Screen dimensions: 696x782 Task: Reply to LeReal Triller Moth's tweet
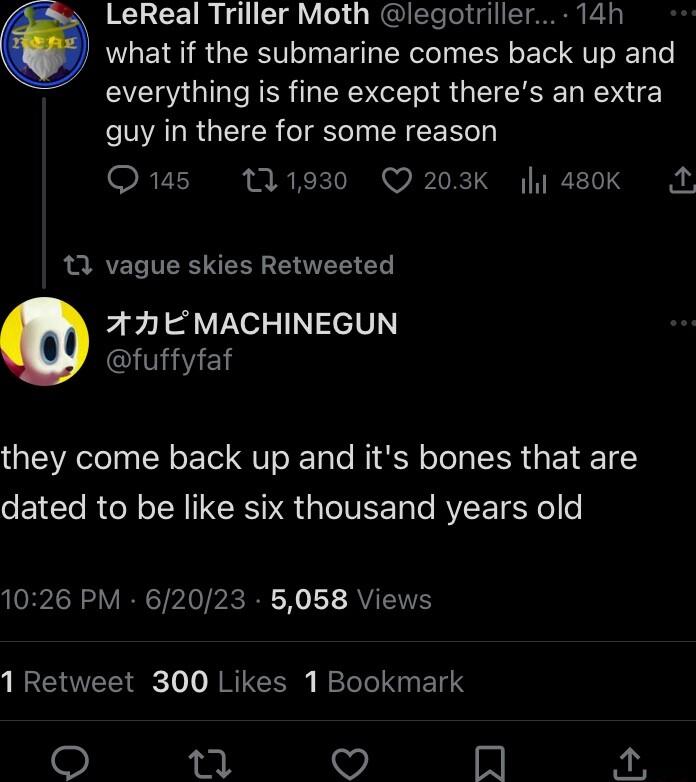(x=123, y=180)
